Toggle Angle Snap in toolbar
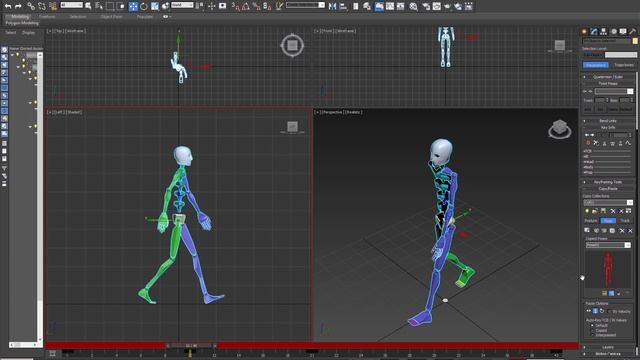Screen dimensions: 640x360 [x=246, y=6]
